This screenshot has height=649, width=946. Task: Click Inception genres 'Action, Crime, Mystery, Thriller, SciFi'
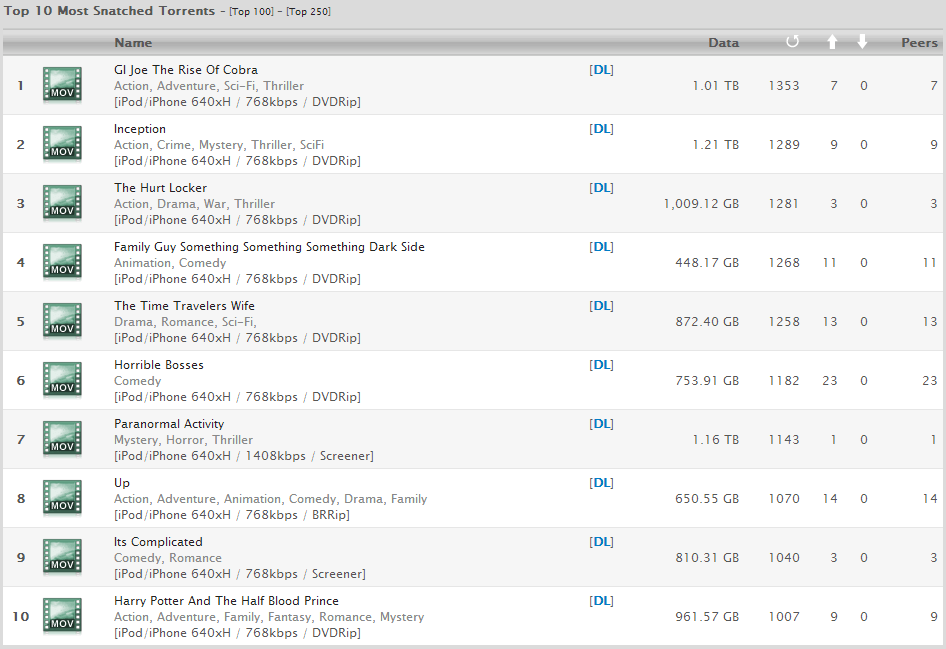[x=219, y=145]
